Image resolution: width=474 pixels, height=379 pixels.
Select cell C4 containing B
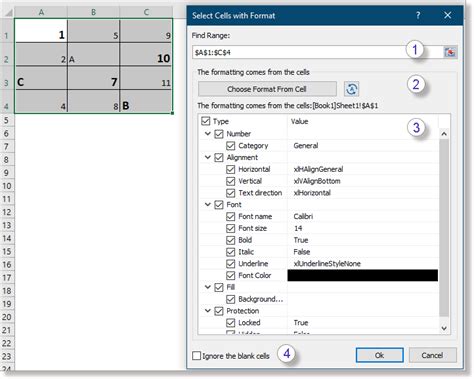tap(146, 101)
